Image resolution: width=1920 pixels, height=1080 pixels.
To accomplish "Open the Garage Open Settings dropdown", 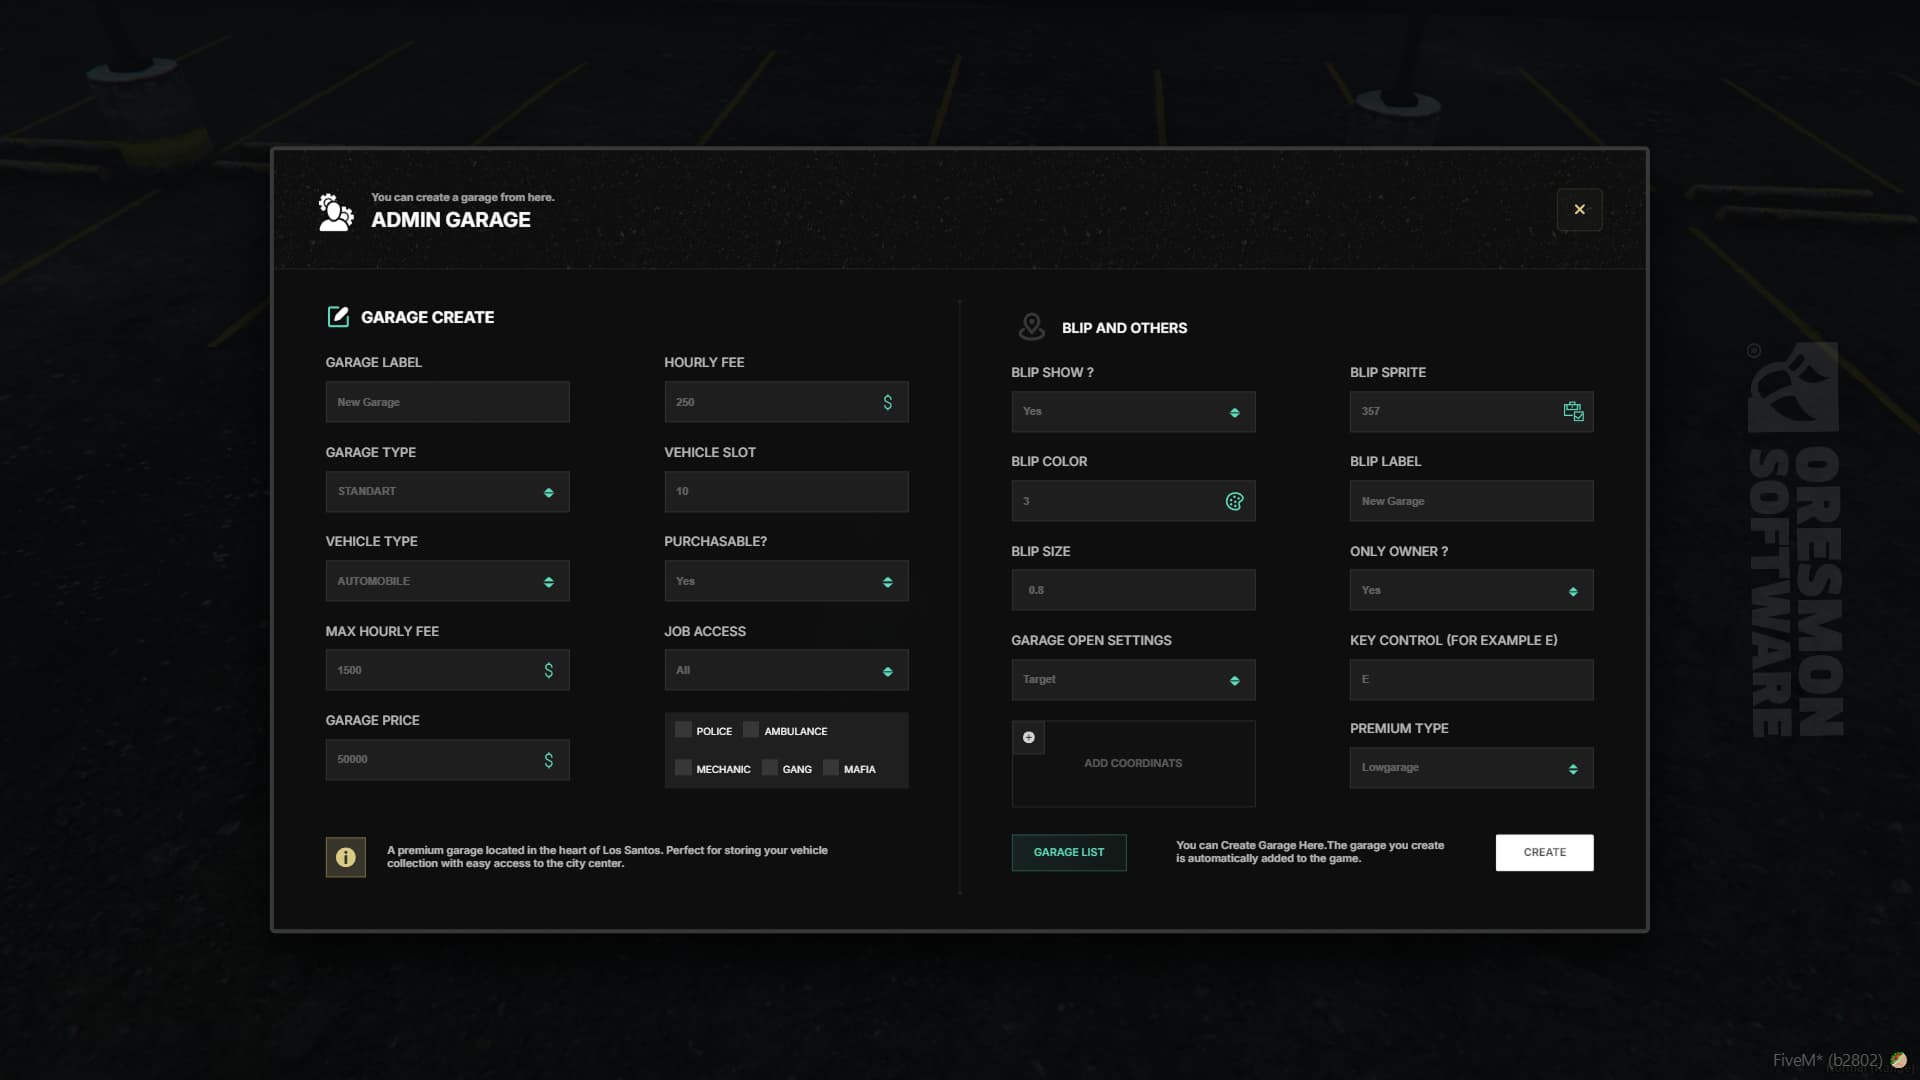I will click(x=1132, y=680).
